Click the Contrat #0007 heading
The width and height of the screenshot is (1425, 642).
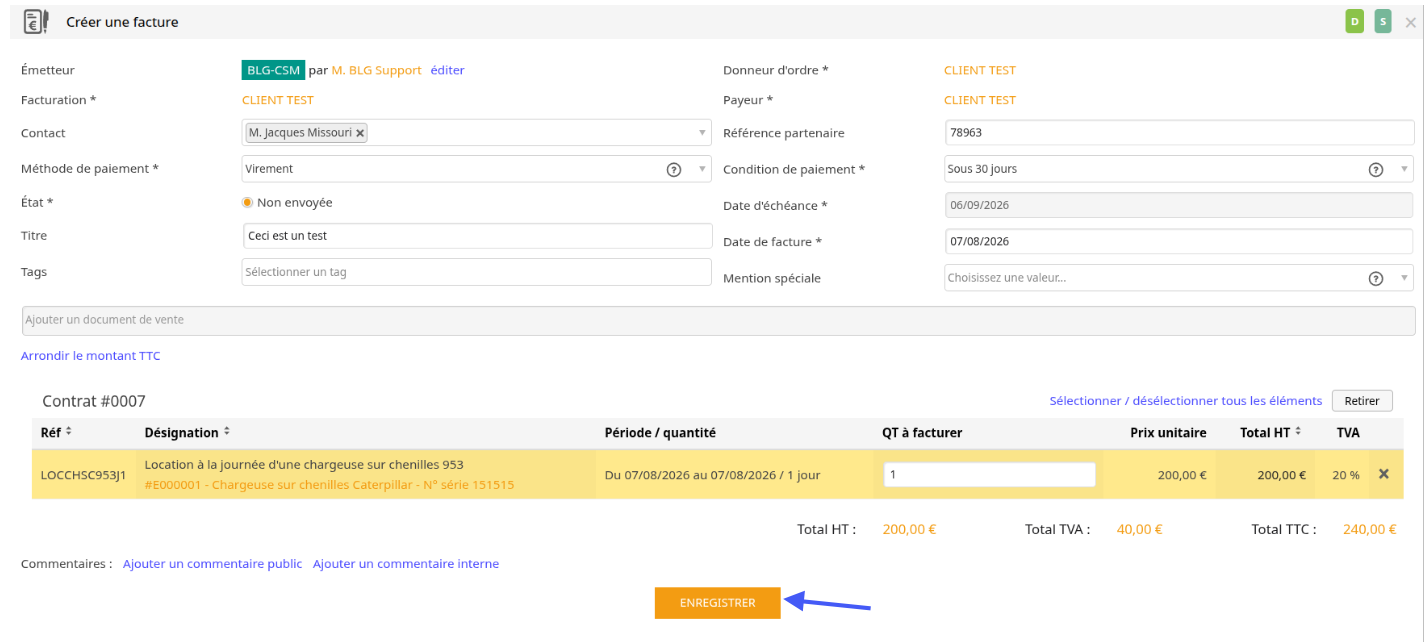point(94,401)
